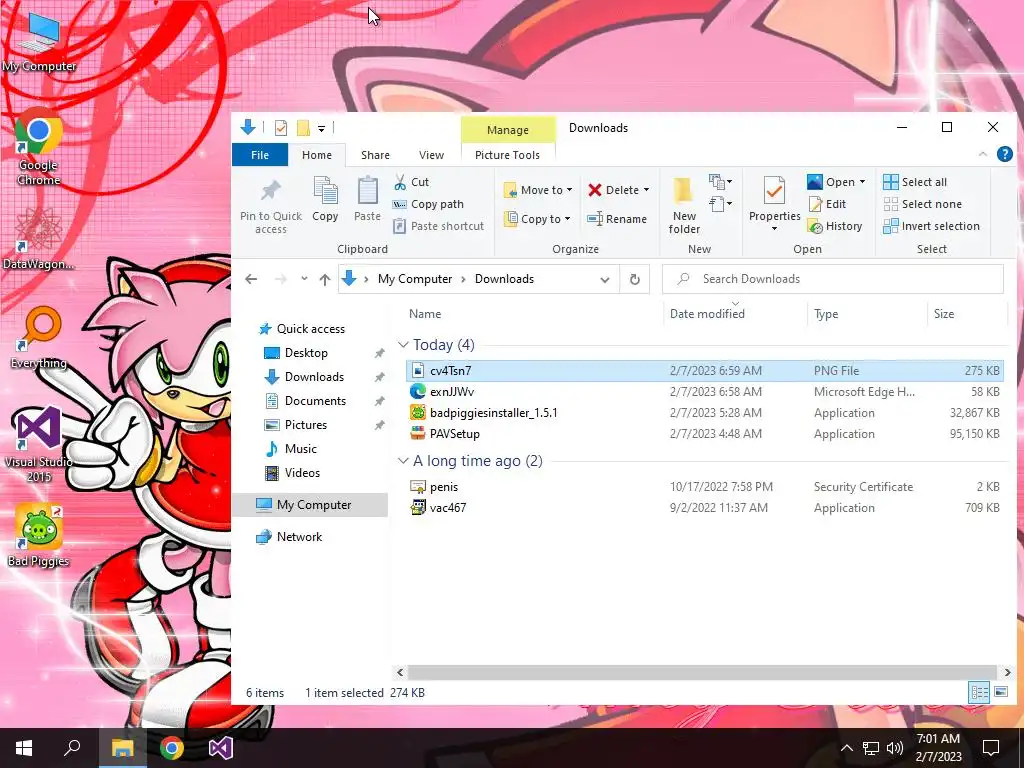This screenshot has height=768, width=1024.
Task: Open the New item dropdown
Action: click(x=720, y=181)
